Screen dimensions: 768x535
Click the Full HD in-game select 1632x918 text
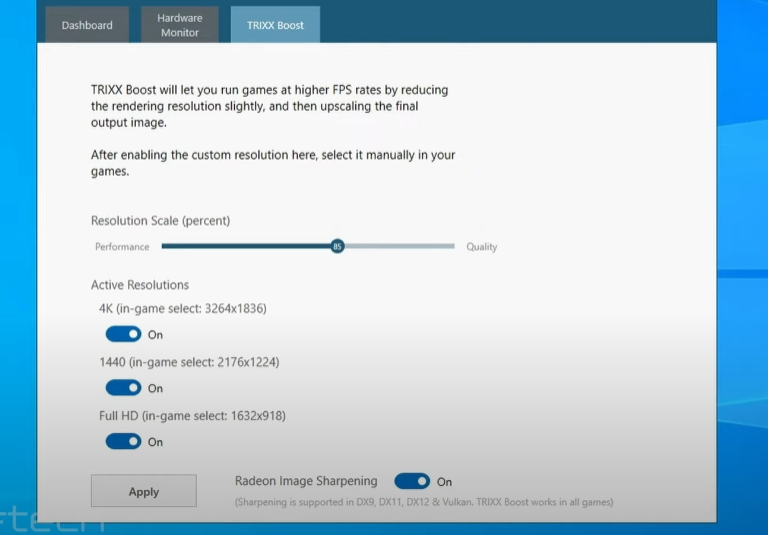(x=192, y=416)
